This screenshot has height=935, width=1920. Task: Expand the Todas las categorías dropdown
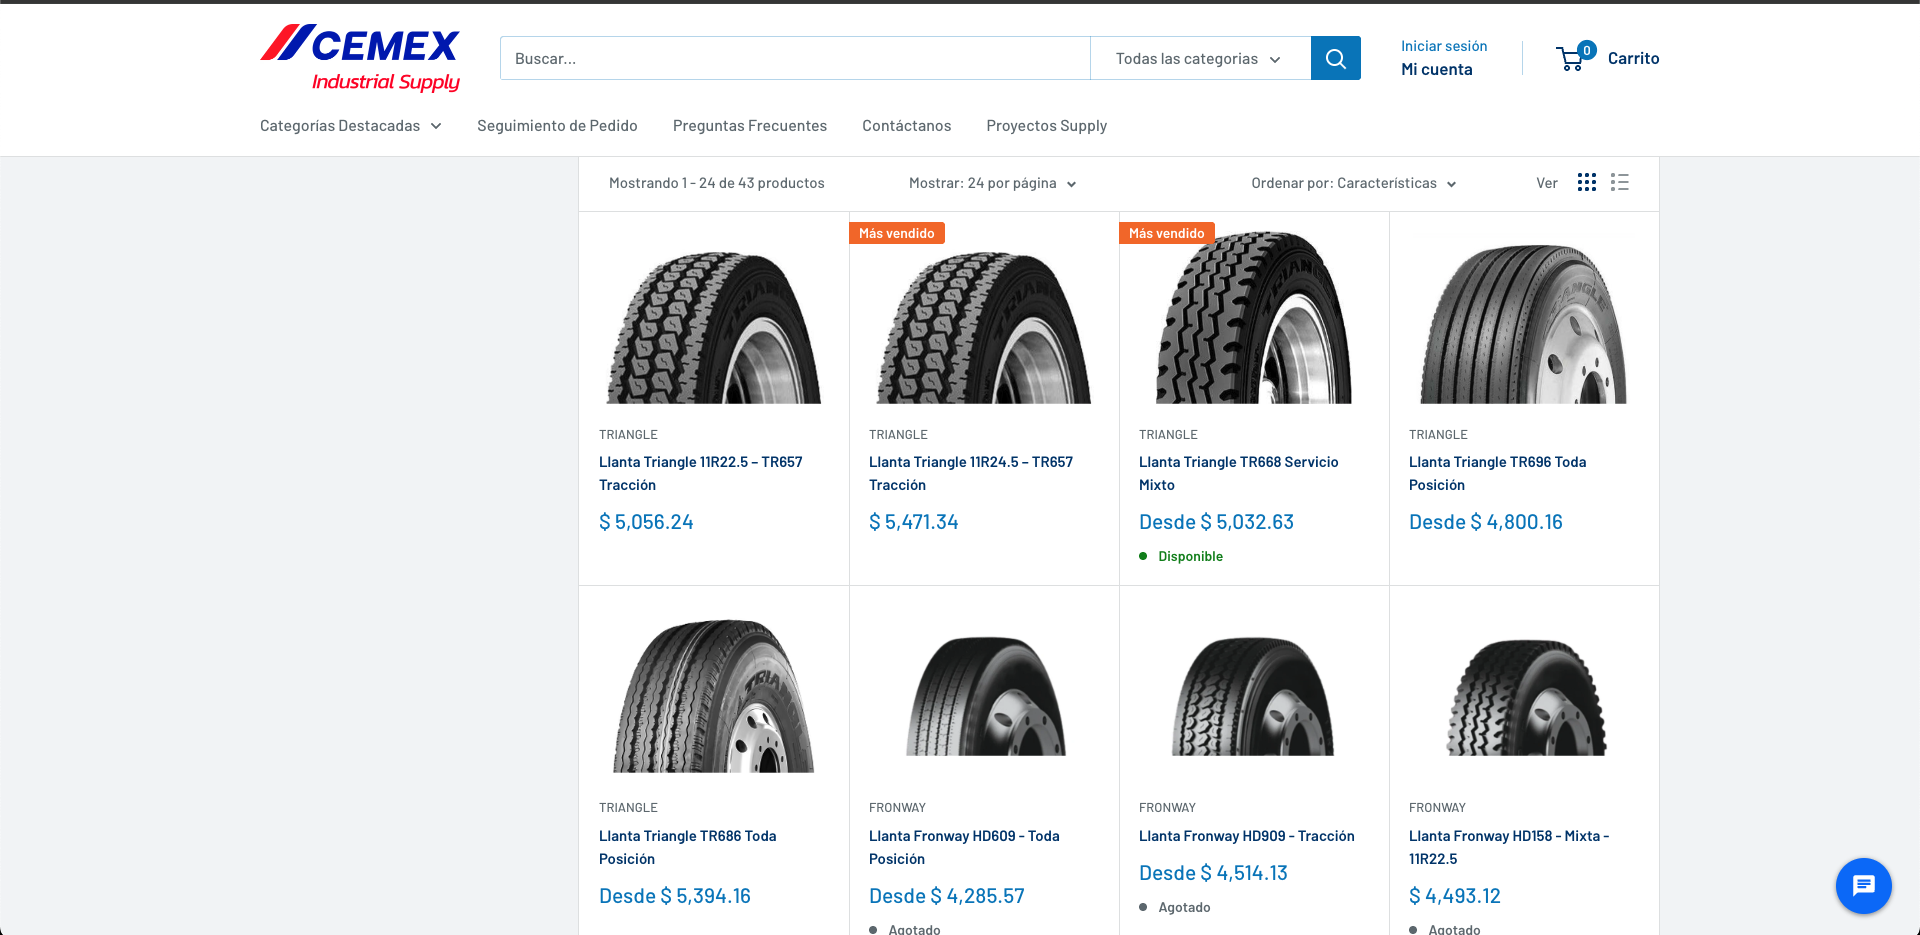[1199, 58]
